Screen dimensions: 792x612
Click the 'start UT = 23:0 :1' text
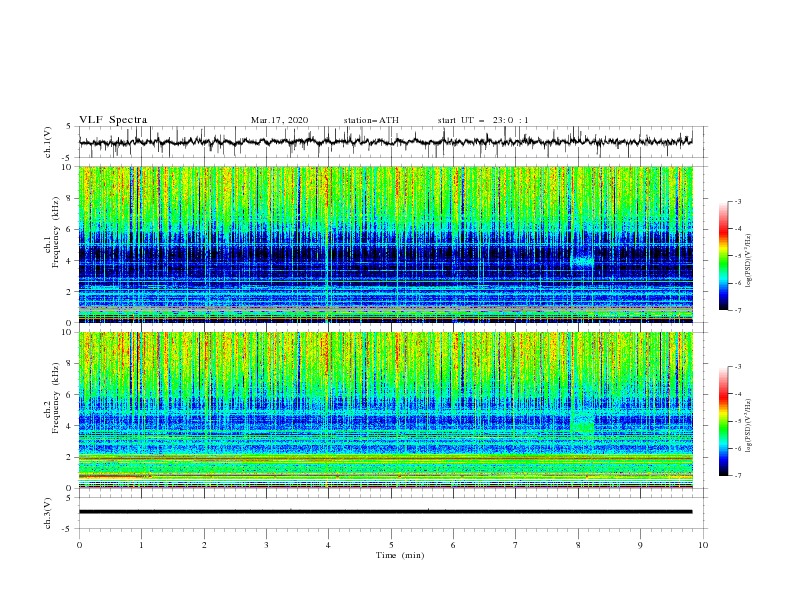(483, 120)
